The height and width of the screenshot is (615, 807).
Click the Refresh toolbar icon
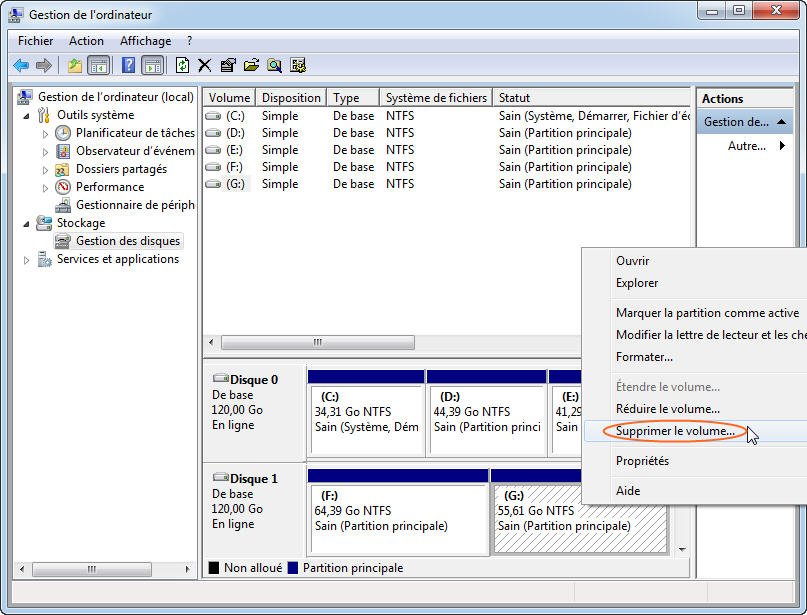[x=182, y=65]
